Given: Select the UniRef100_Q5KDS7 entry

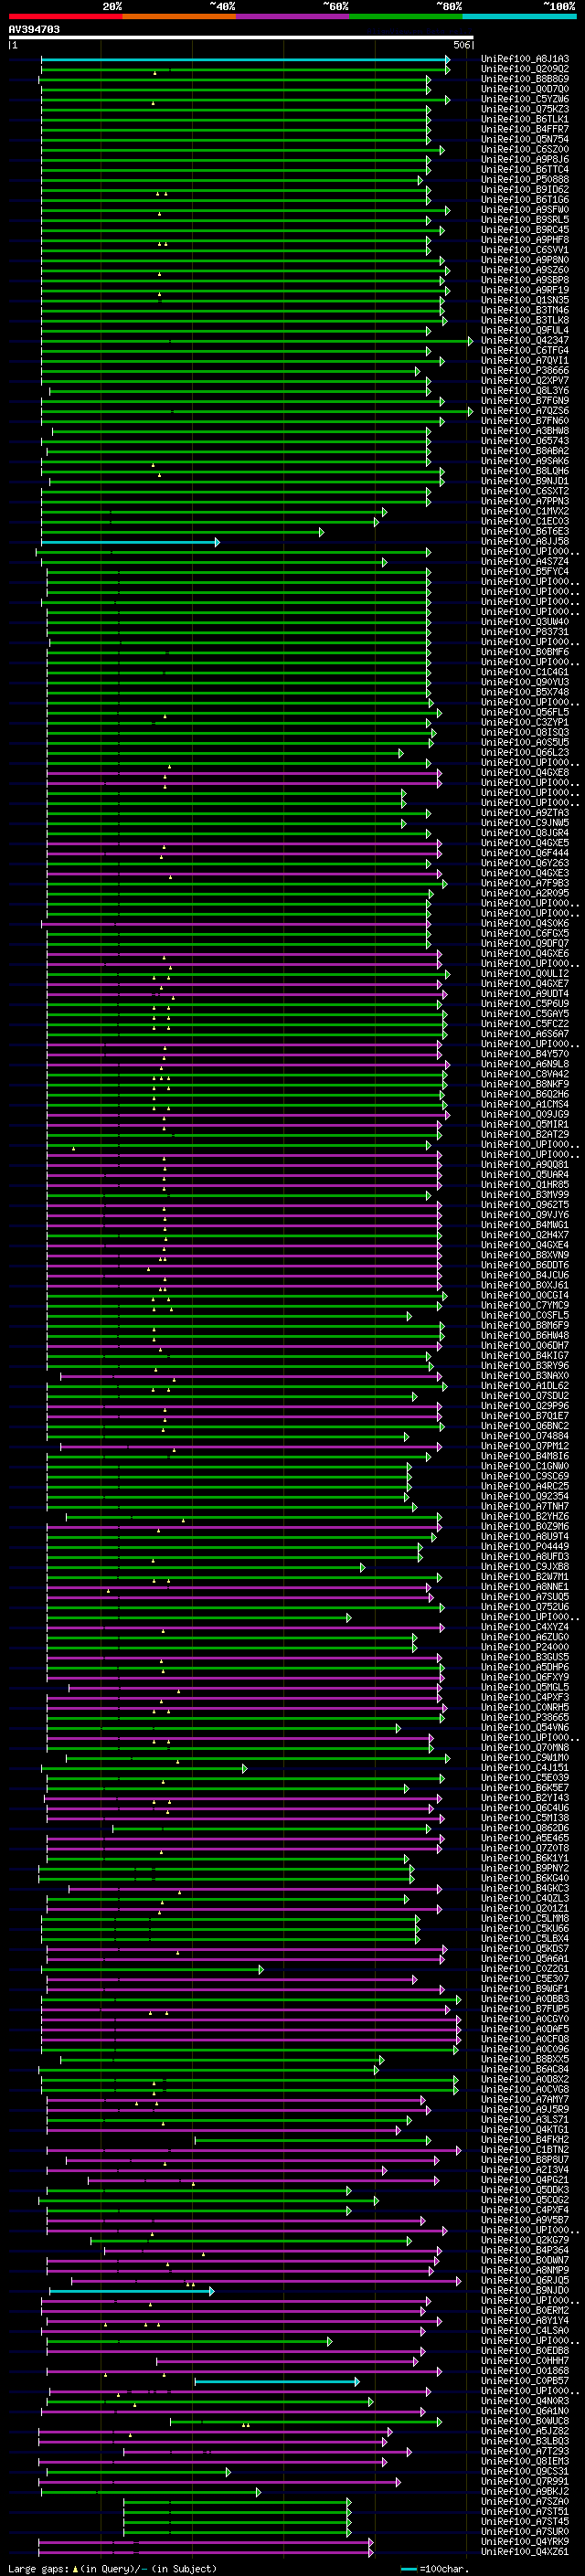Looking at the screenshot, I should tap(525, 1948).
